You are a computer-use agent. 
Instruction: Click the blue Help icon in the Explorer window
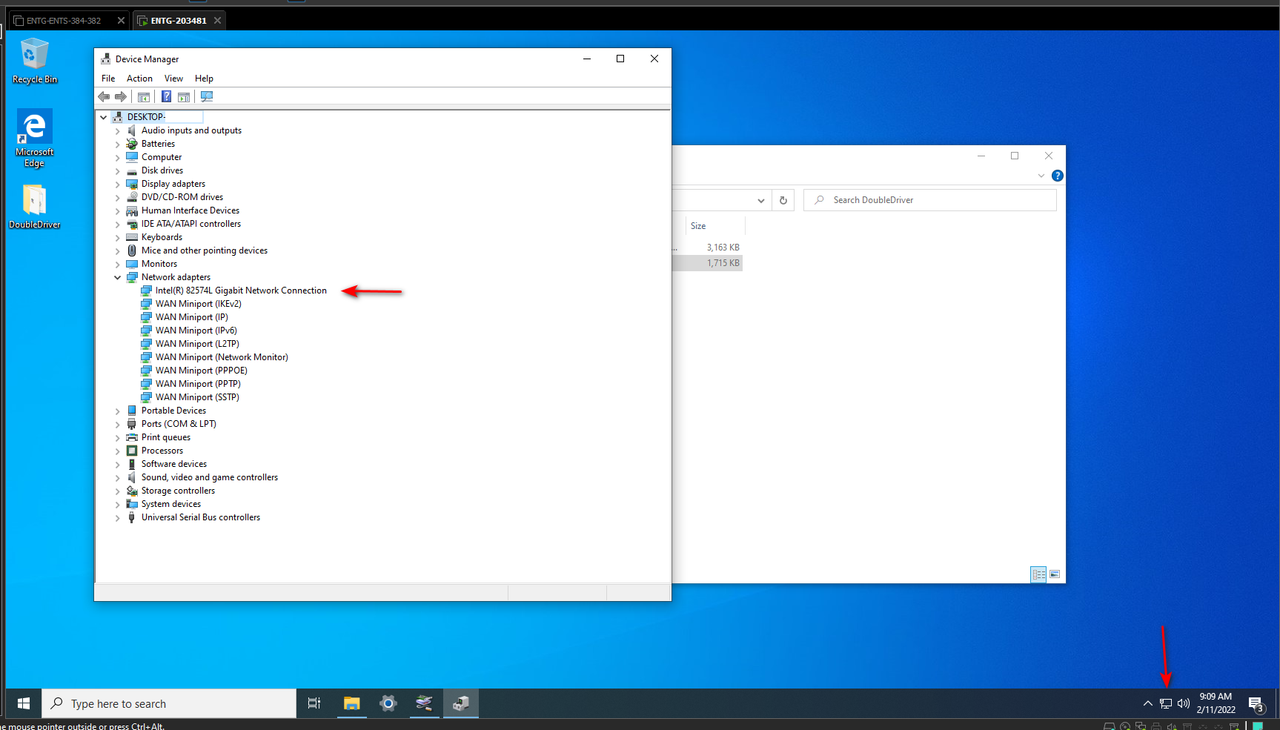(x=1057, y=176)
